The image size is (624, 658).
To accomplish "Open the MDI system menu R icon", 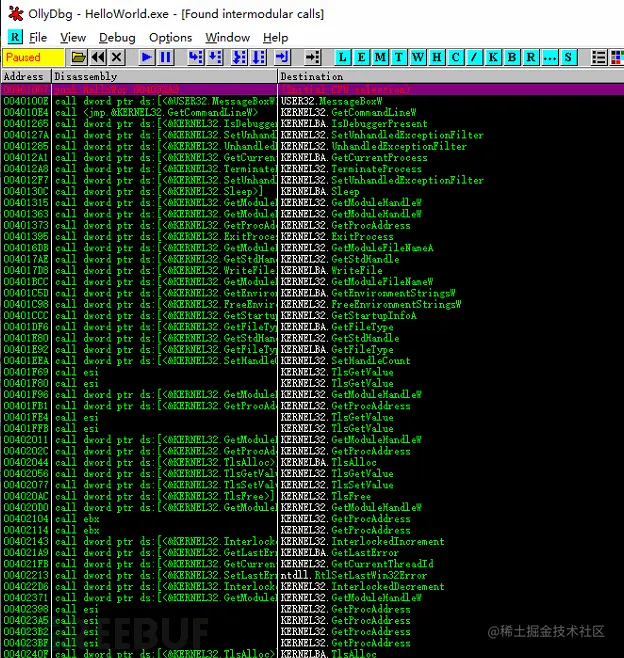I will pyautogui.click(x=15, y=37).
